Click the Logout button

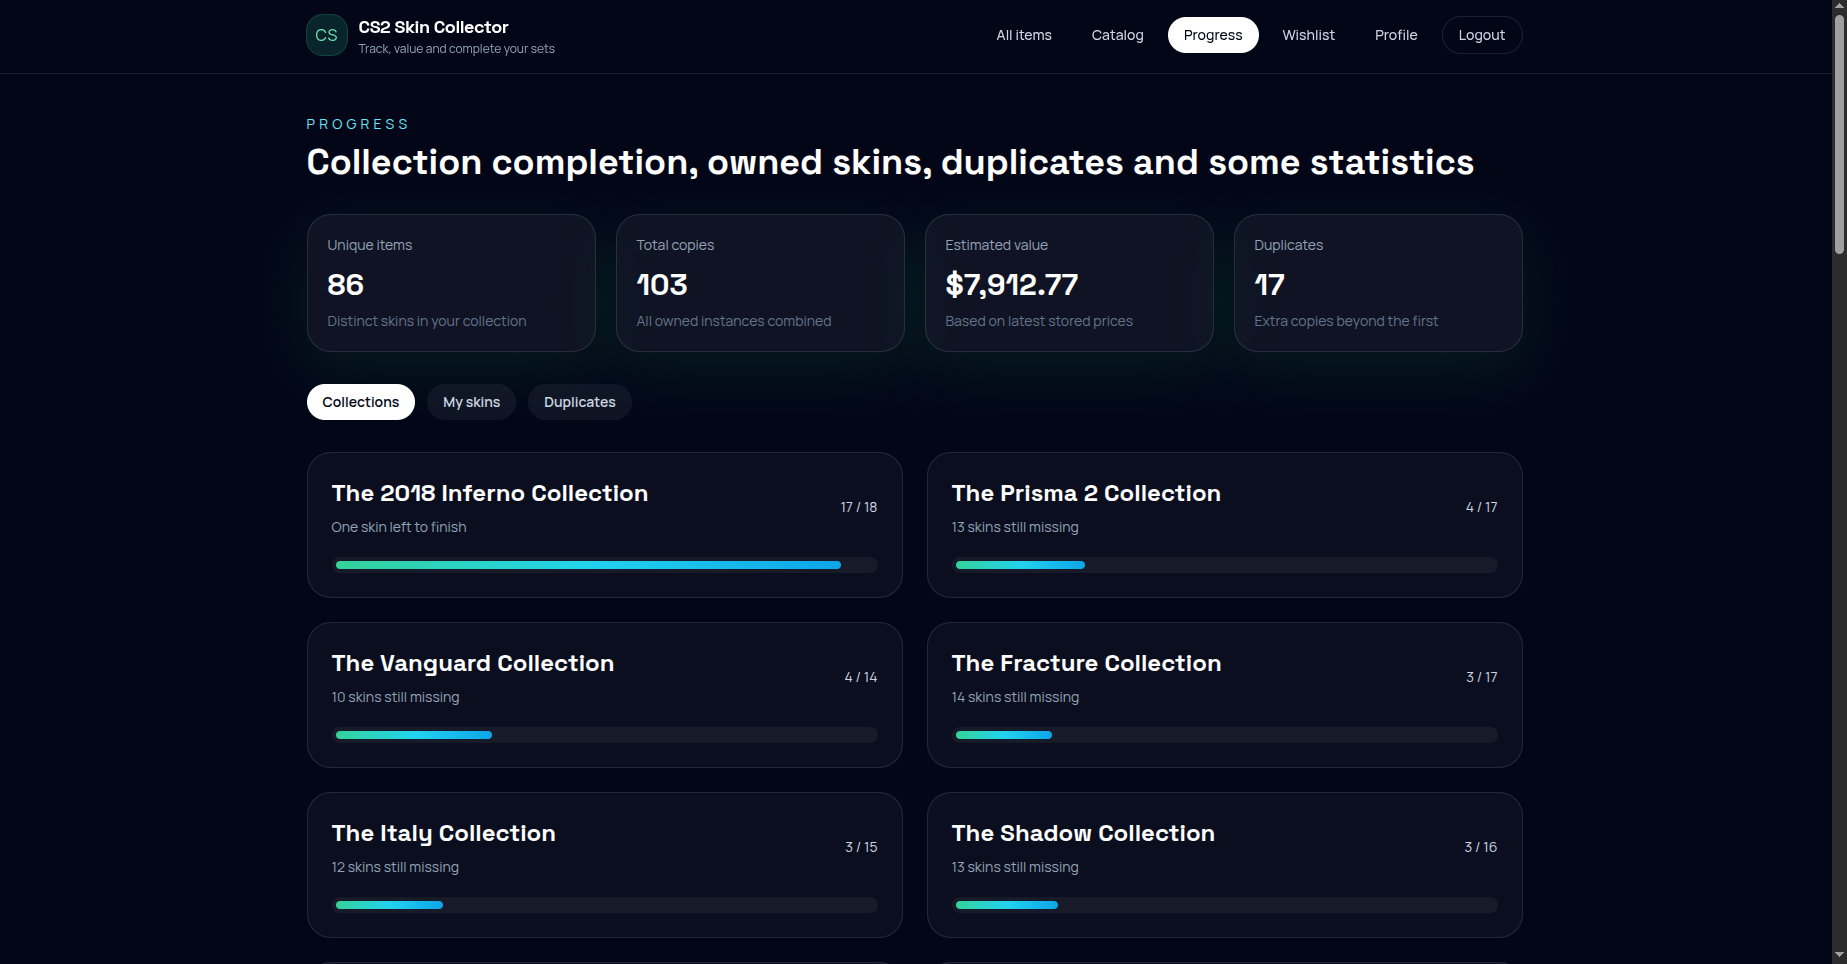point(1481,34)
